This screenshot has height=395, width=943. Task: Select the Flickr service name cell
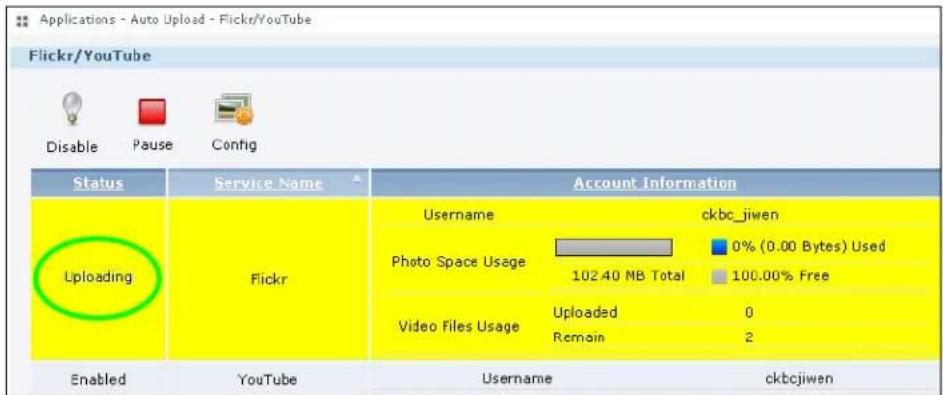click(268, 280)
